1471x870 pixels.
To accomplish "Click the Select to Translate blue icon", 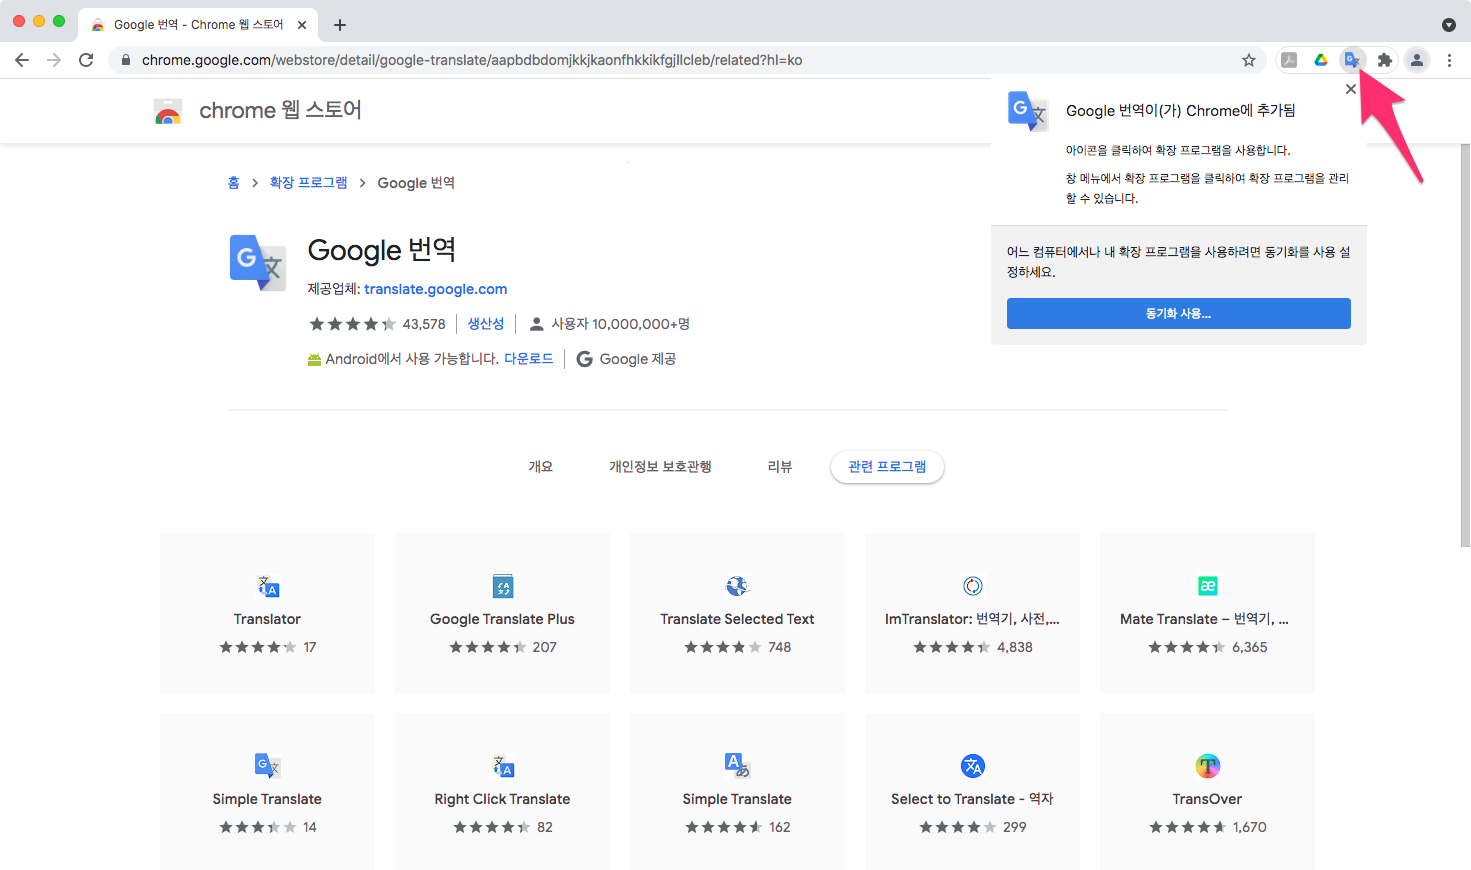I will 973,766.
